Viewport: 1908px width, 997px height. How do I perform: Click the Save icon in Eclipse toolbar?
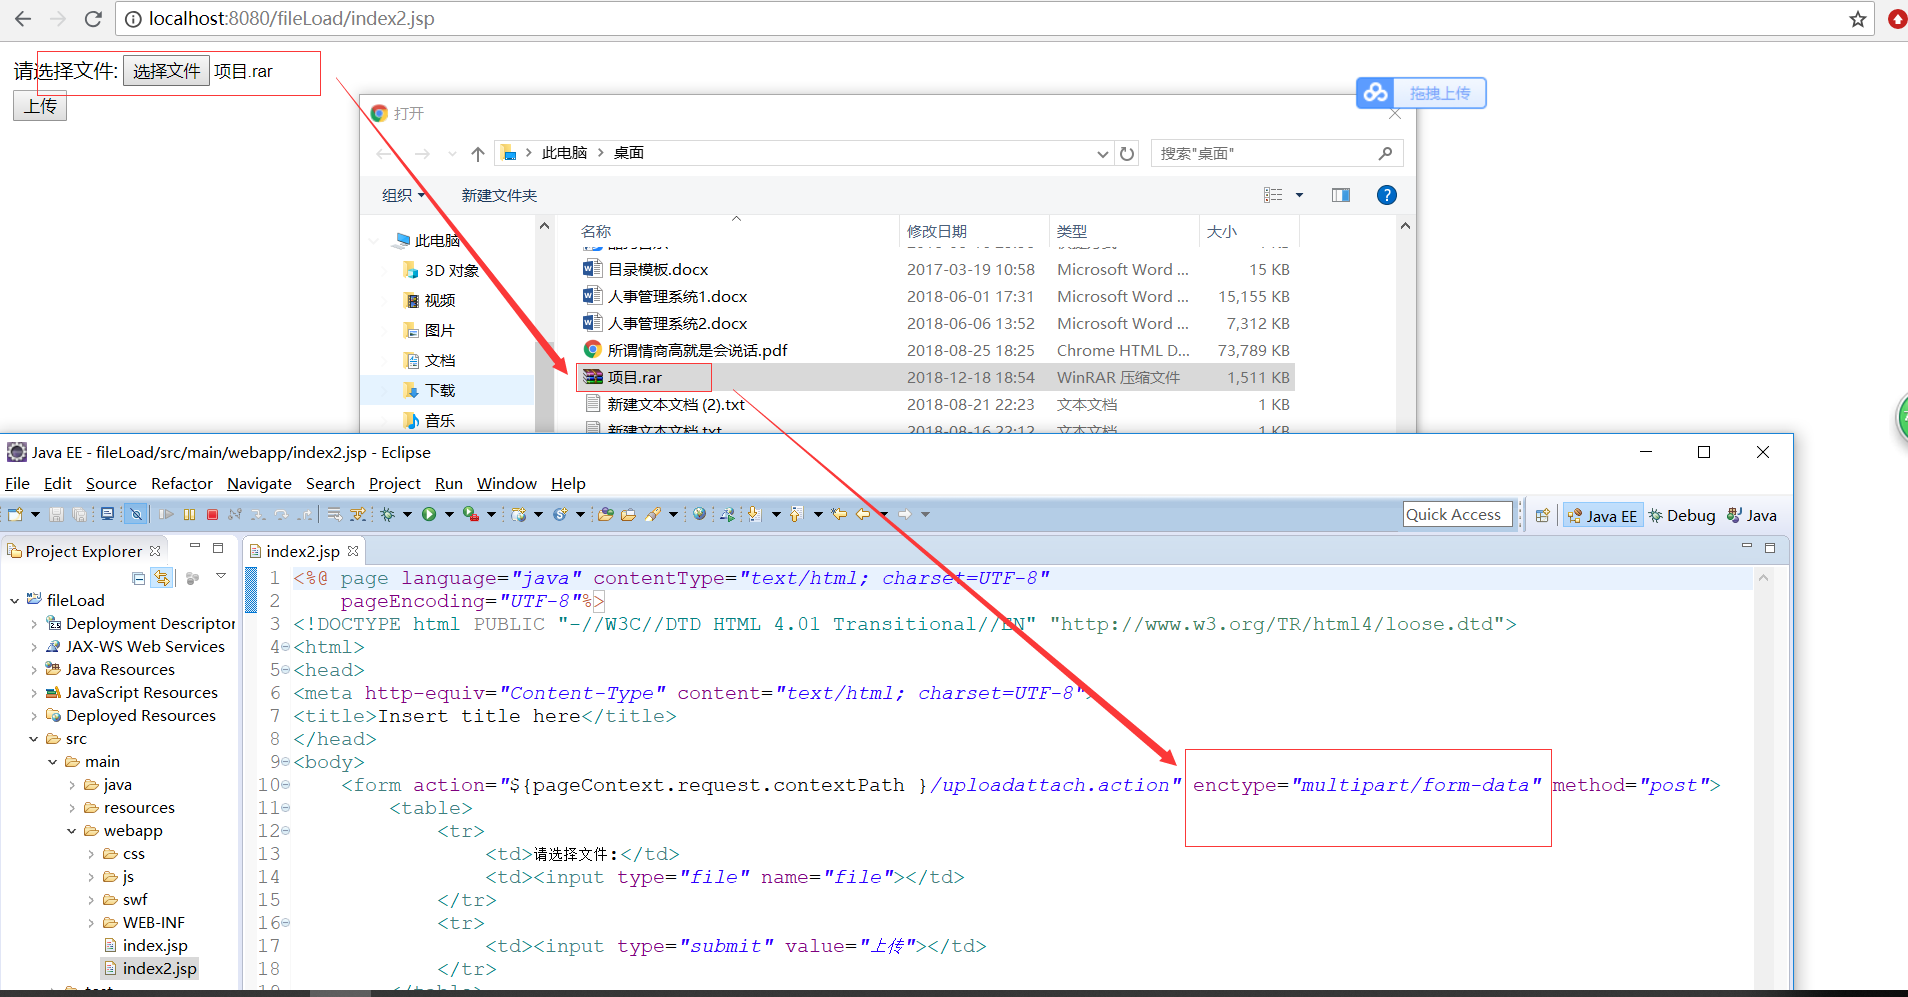(x=56, y=514)
